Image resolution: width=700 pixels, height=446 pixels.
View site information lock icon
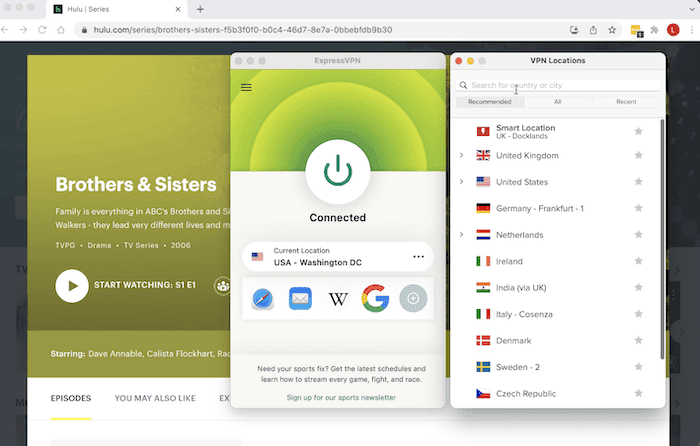click(83, 30)
